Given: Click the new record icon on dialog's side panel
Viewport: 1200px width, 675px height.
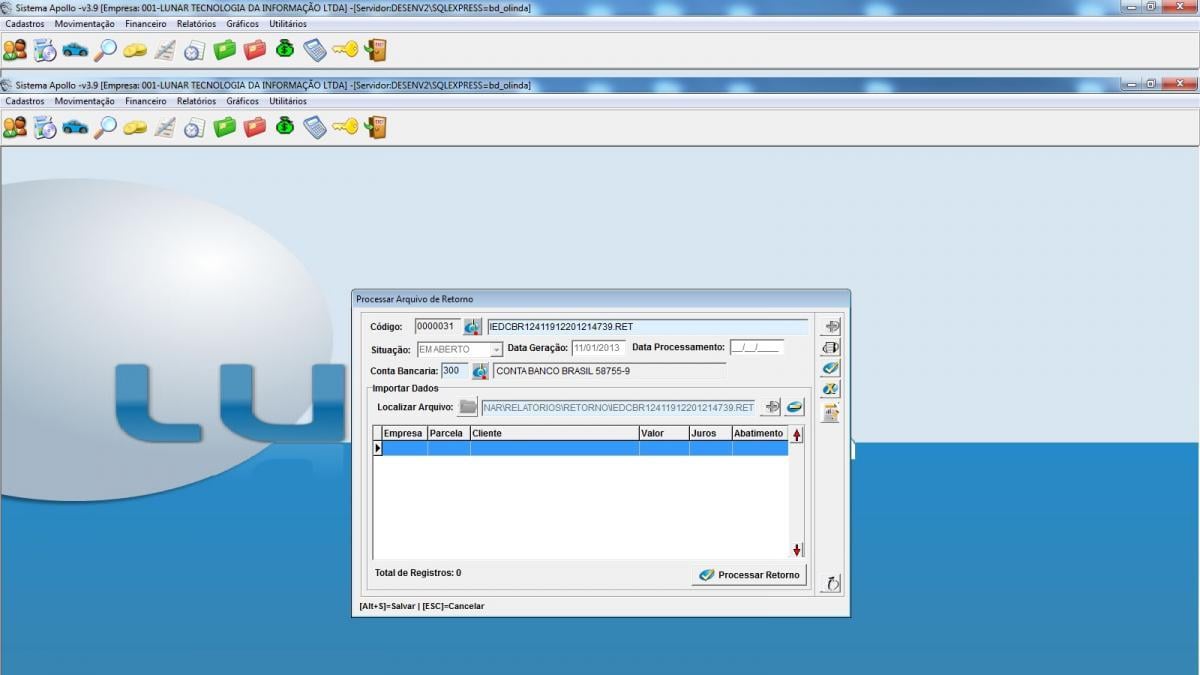Looking at the screenshot, I should click(830, 326).
